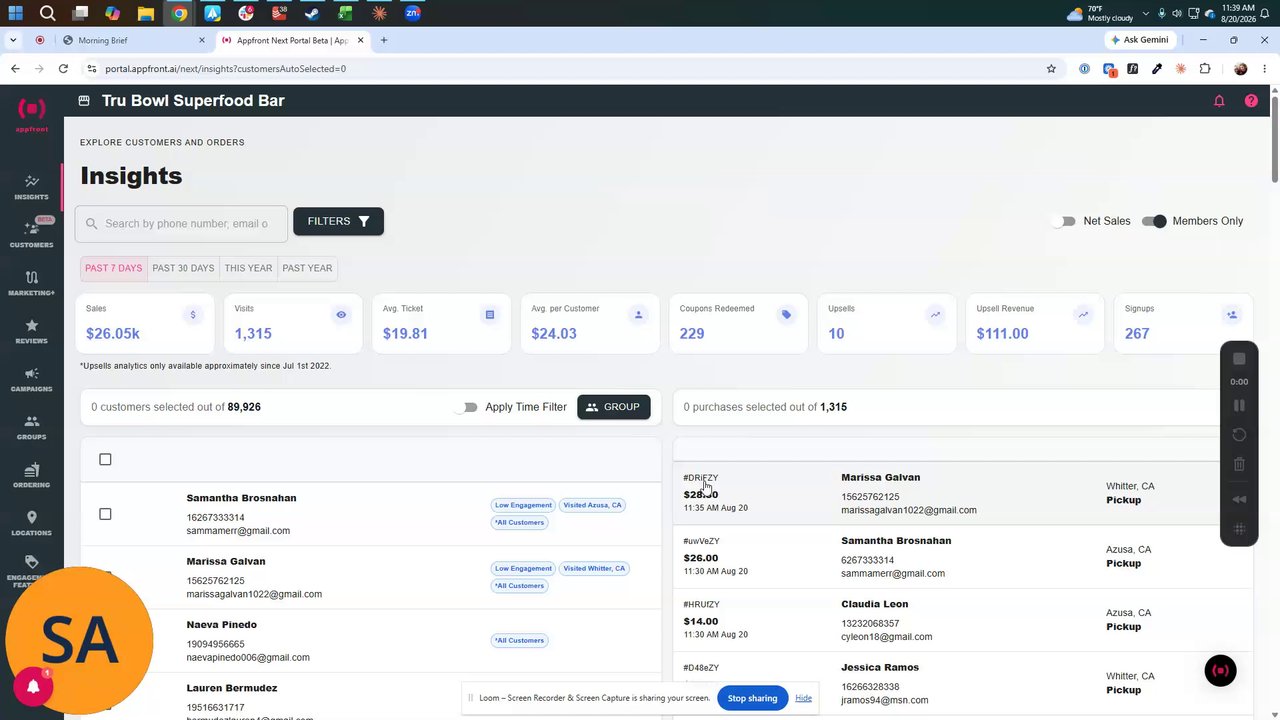The height and width of the screenshot is (720, 1280).
Task: Switch to the Morning Brief browser tab
Action: (x=133, y=40)
